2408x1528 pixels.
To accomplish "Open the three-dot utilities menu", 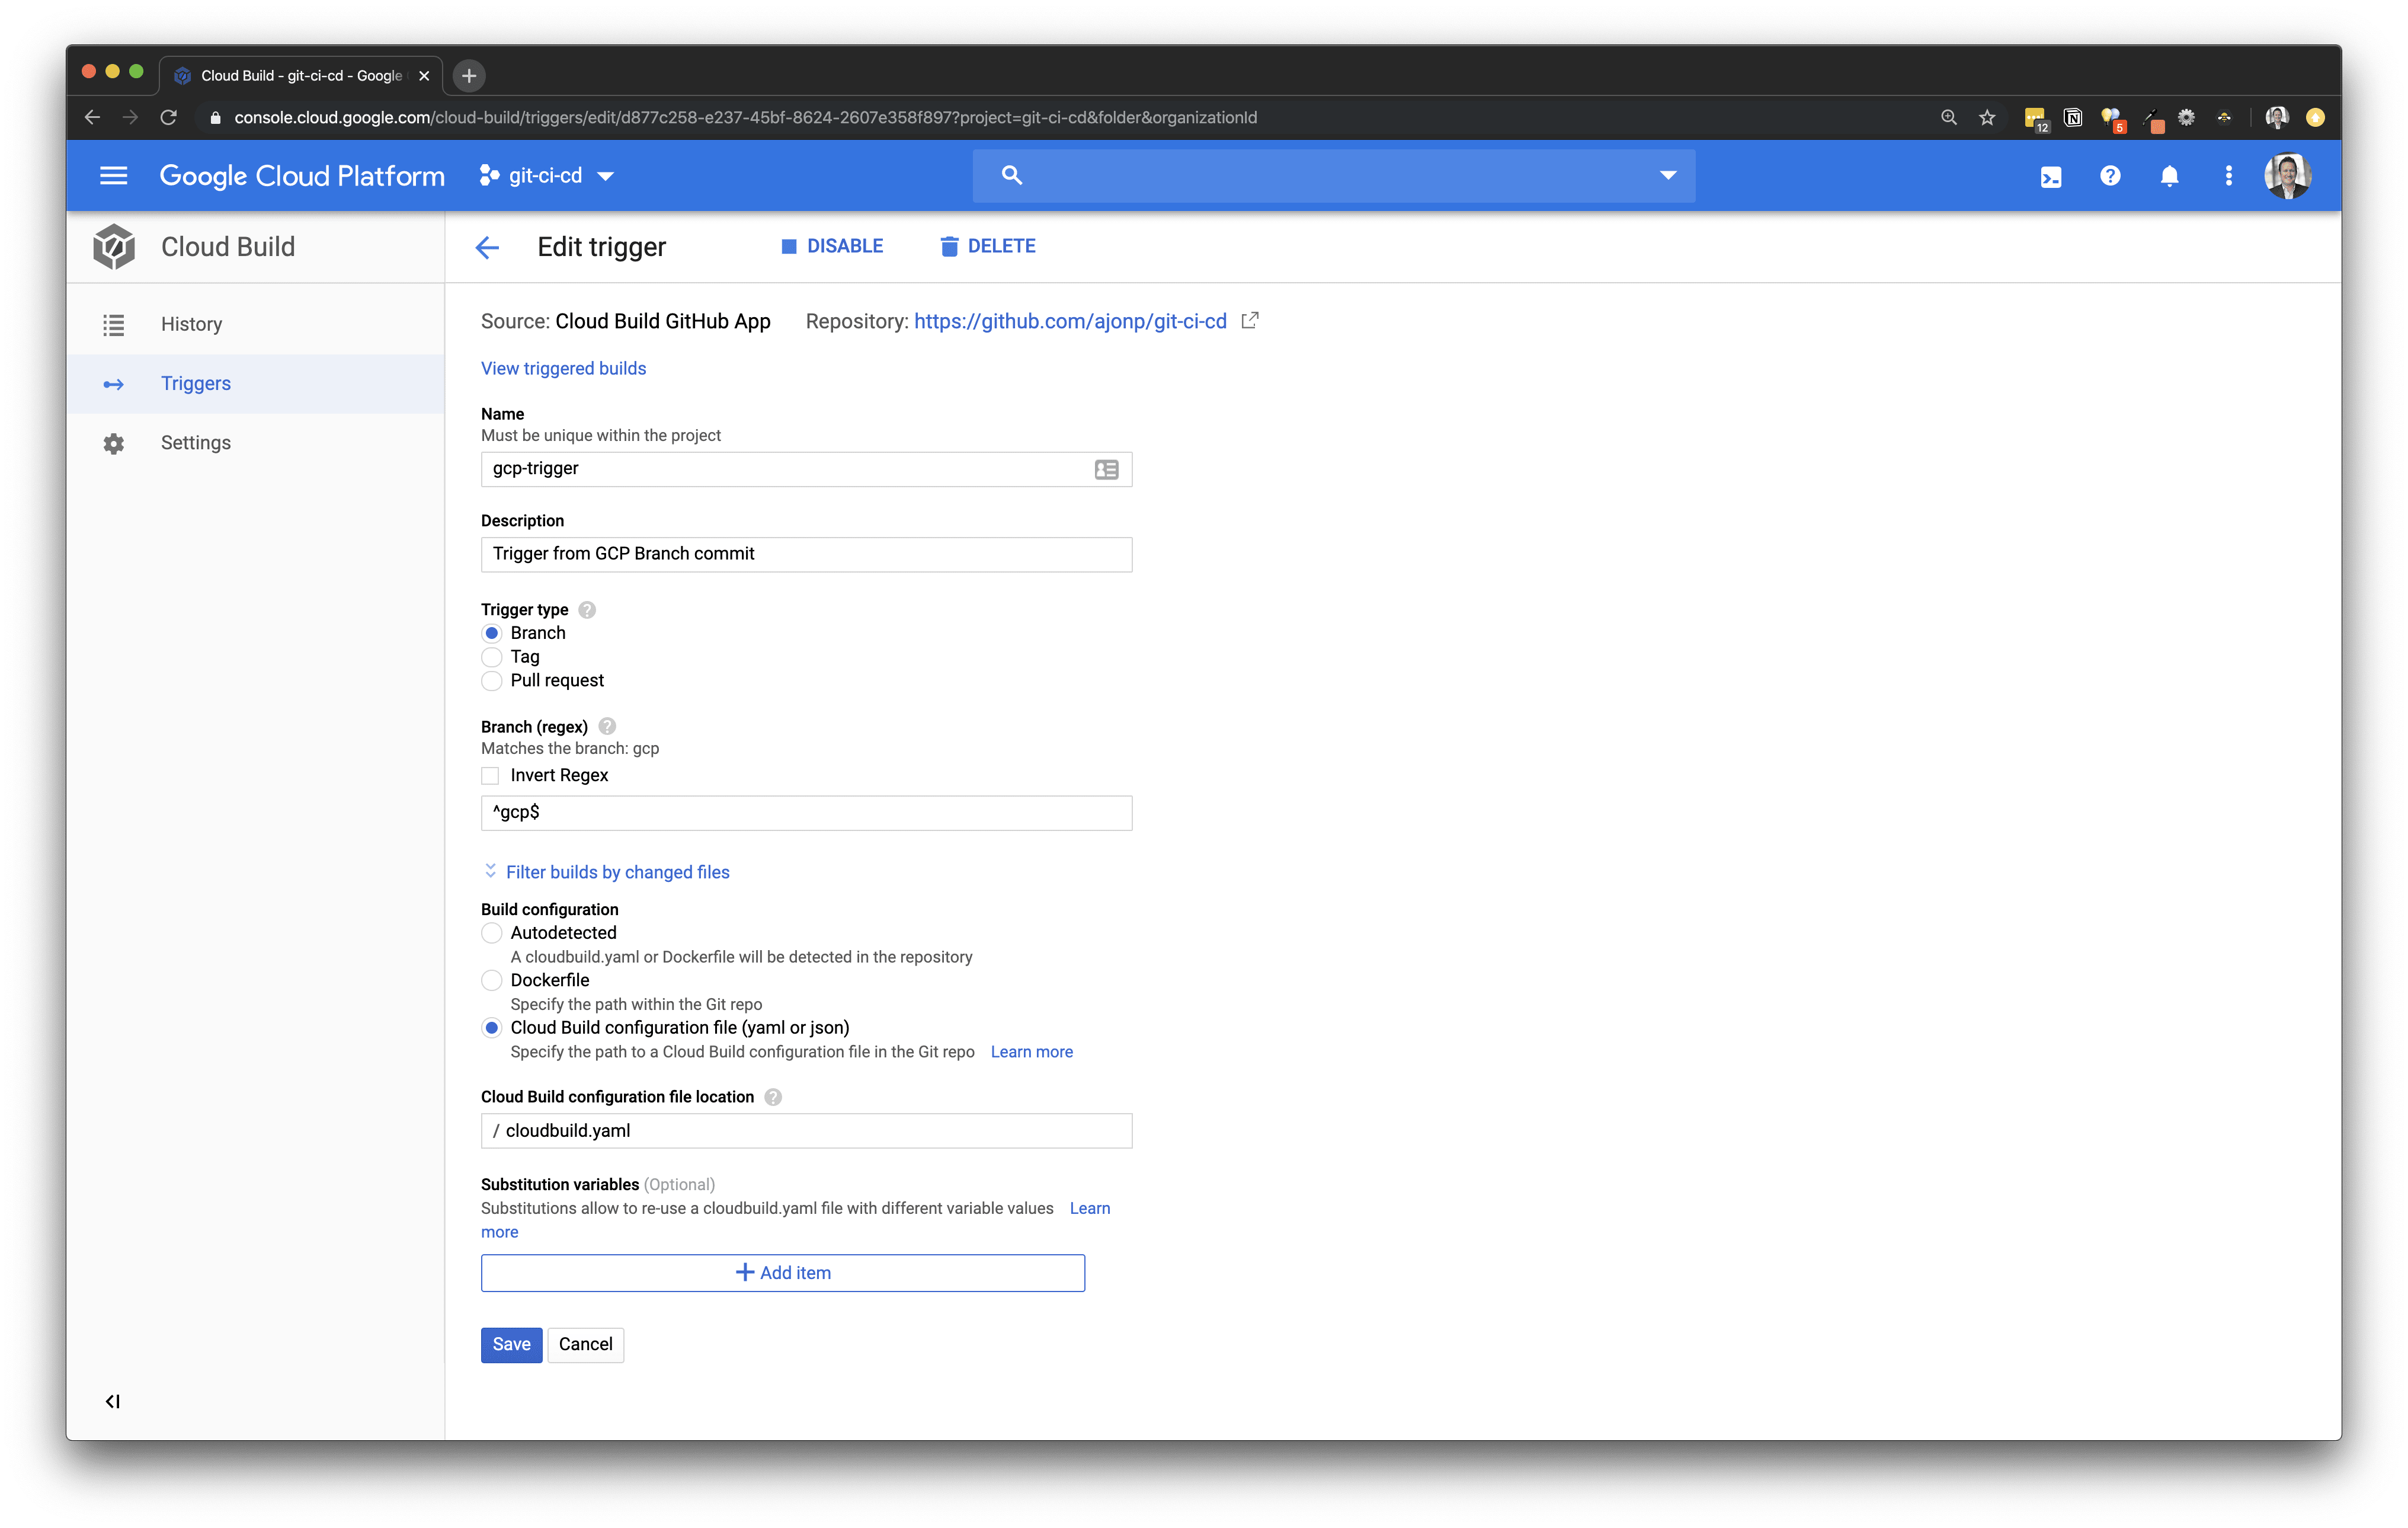I will [x=2228, y=176].
